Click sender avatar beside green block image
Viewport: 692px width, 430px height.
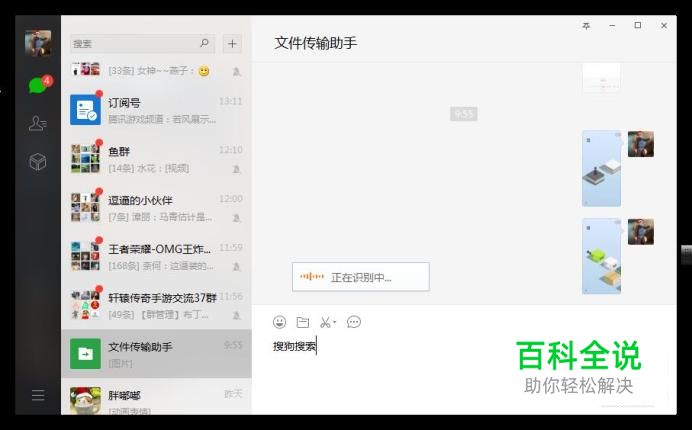pos(641,232)
